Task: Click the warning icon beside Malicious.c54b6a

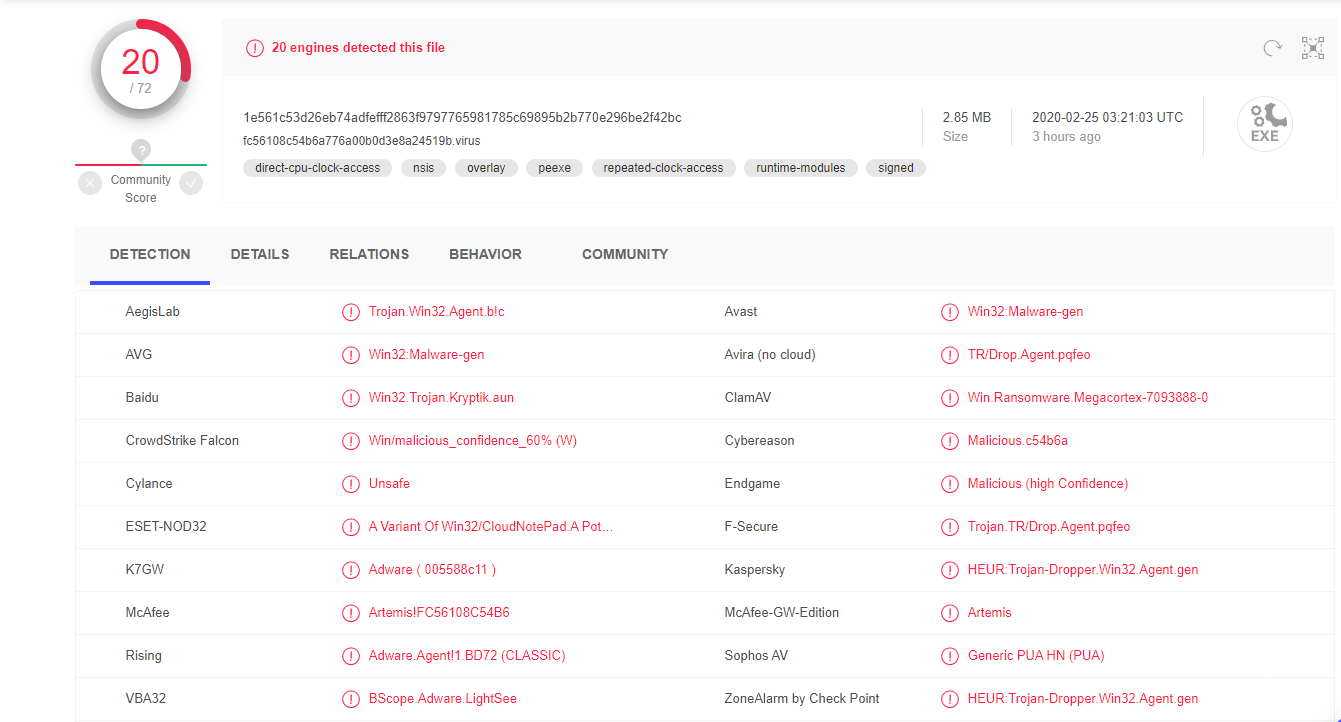Action: (x=950, y=441)
